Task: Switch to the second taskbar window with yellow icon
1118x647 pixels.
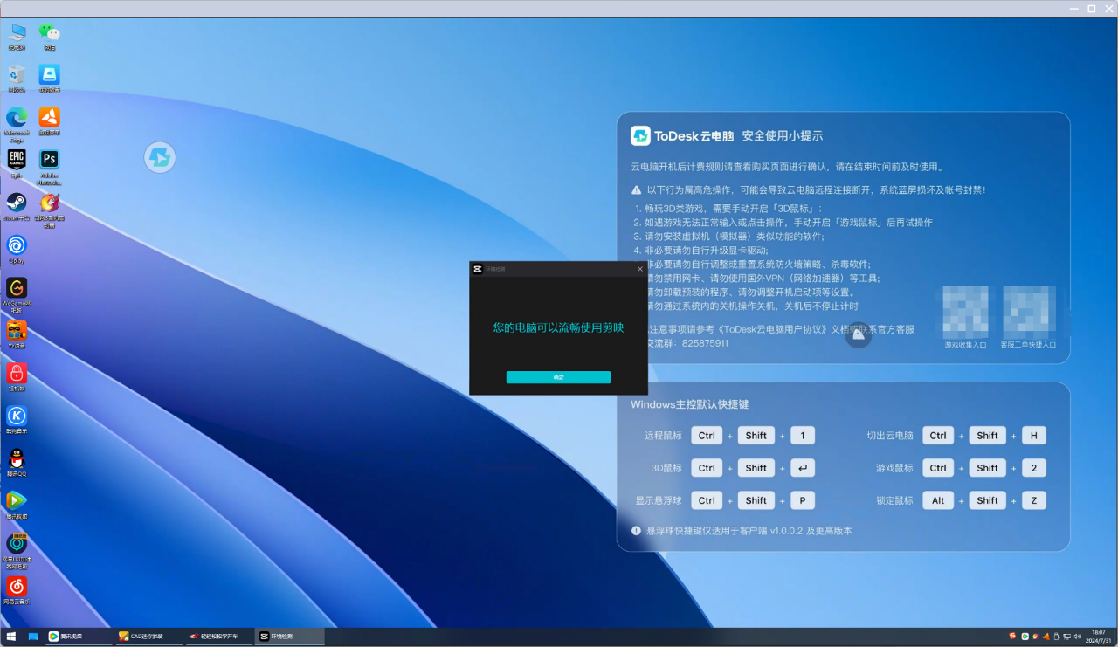Action: pyautogui.click(x=148, y=636)
